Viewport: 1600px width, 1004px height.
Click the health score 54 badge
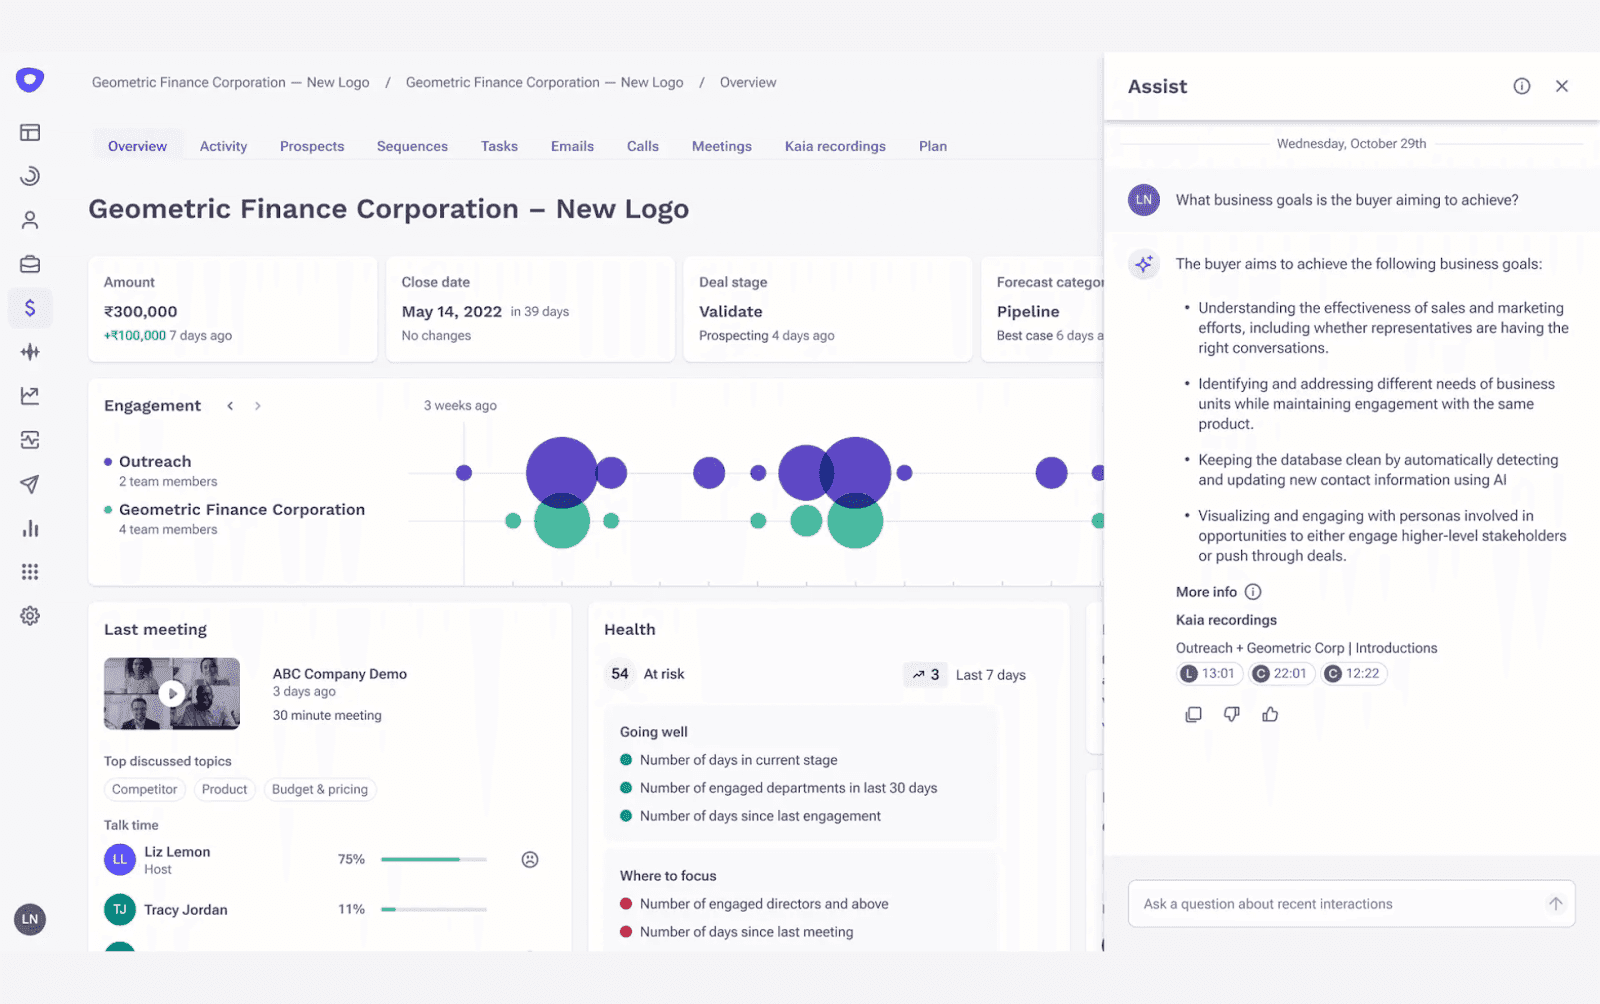coord(620,674)
